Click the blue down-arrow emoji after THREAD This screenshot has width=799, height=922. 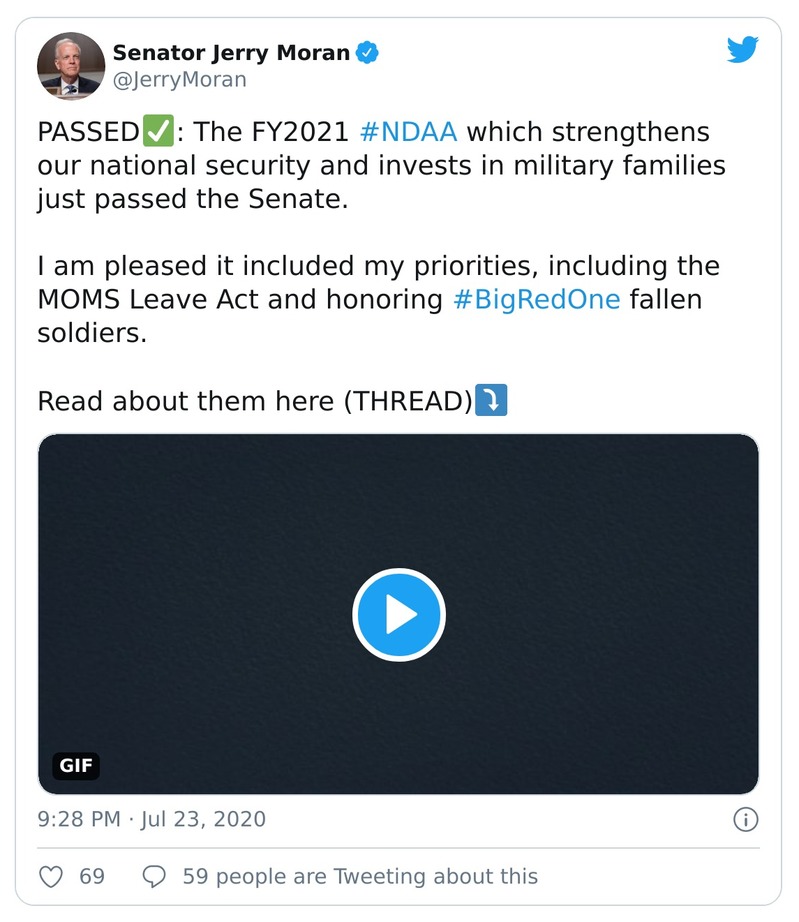point(491,401)
